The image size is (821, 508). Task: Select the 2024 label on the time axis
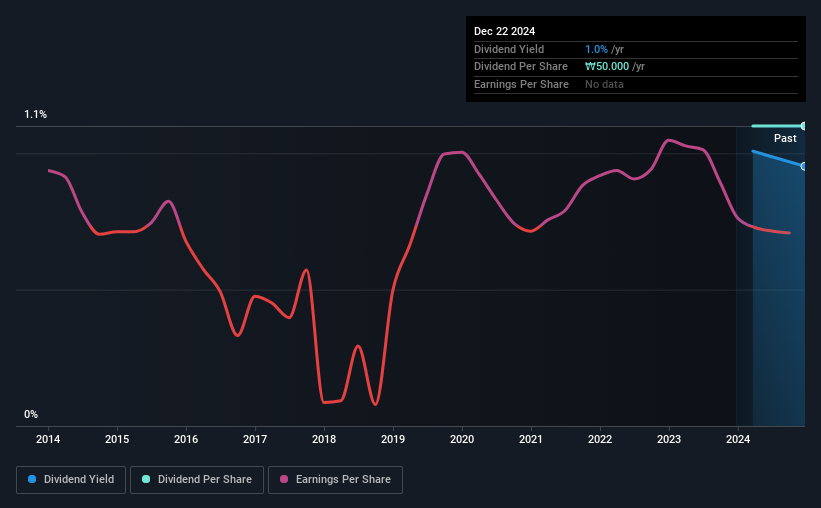[x=738, y=439]
